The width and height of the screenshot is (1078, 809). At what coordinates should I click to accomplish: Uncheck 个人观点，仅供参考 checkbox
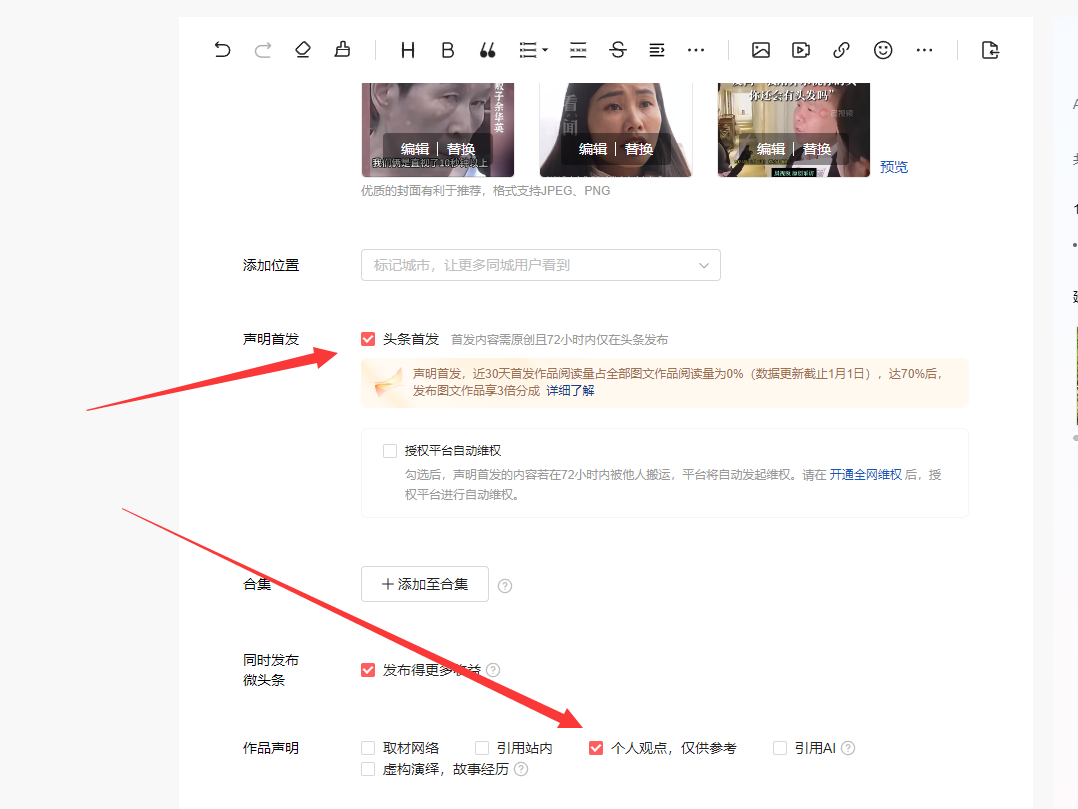[x=596, y=748]
